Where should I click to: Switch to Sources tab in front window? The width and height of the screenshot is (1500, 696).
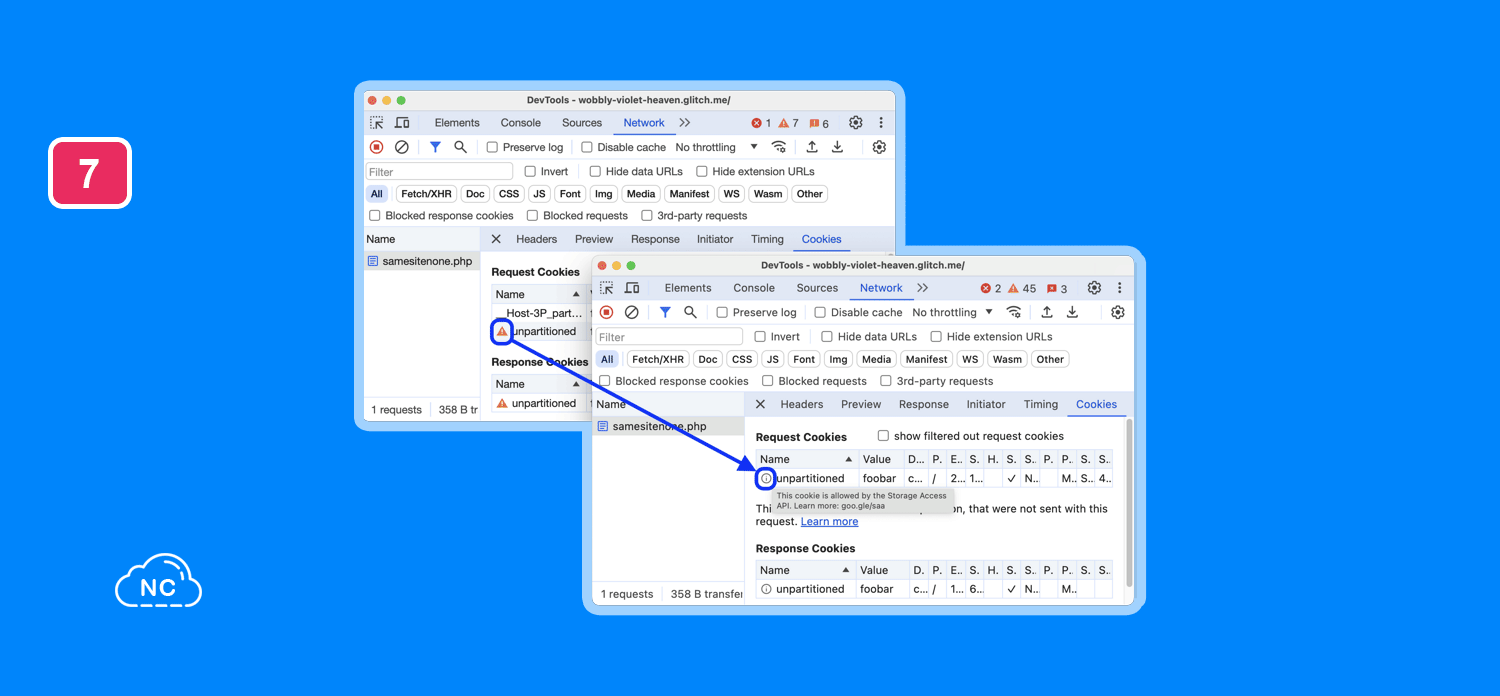pos(817,288)
